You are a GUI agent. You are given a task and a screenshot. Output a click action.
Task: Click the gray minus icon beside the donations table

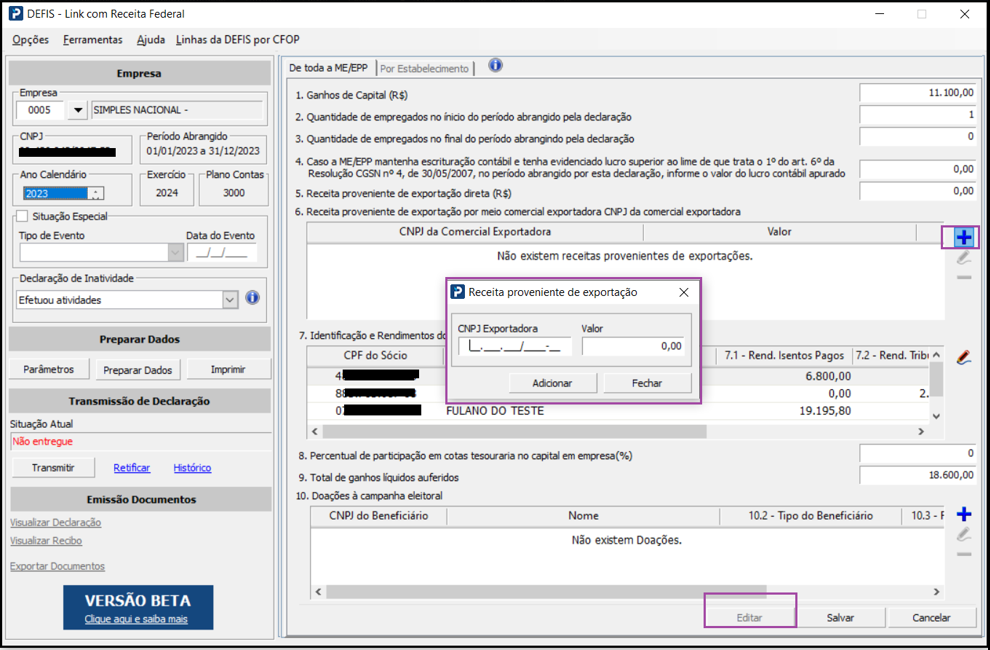pyautogui.click(x=963, y=554)
